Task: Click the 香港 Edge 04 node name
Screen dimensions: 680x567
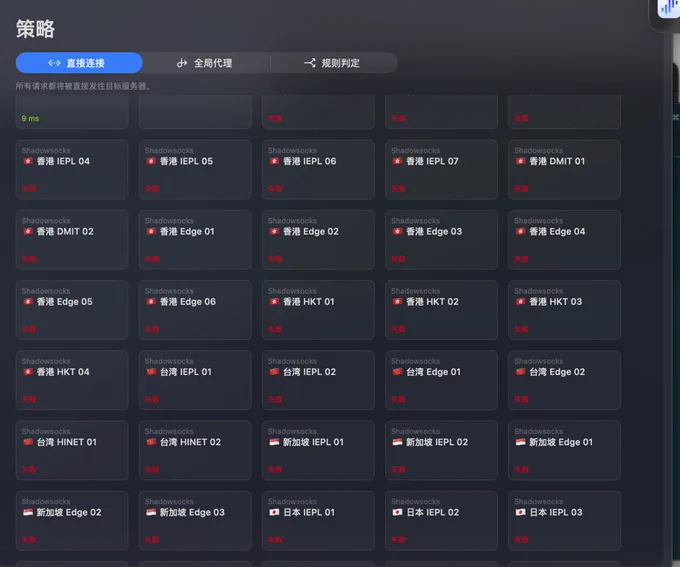Action: [x=557, y=232]
